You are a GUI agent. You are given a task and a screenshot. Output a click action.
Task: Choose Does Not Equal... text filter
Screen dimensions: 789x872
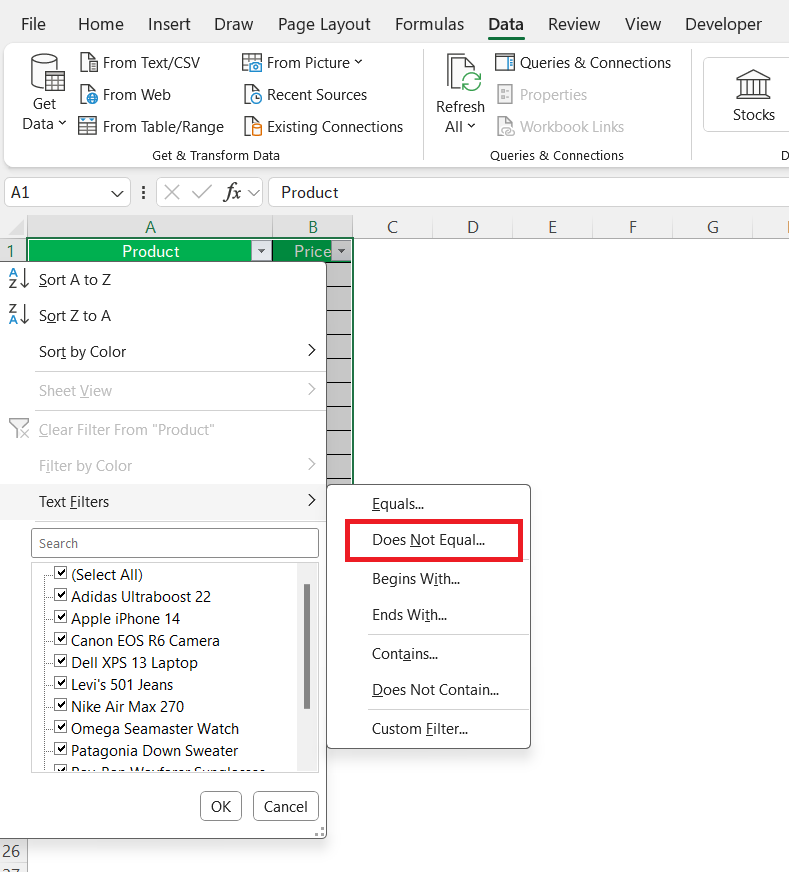coord(428,540)
